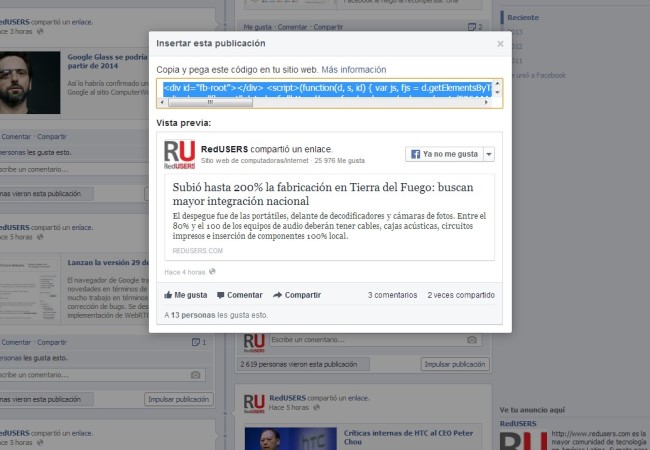Click the background Me gusta link near the top
650x450 pixels.
pos(258,27)
